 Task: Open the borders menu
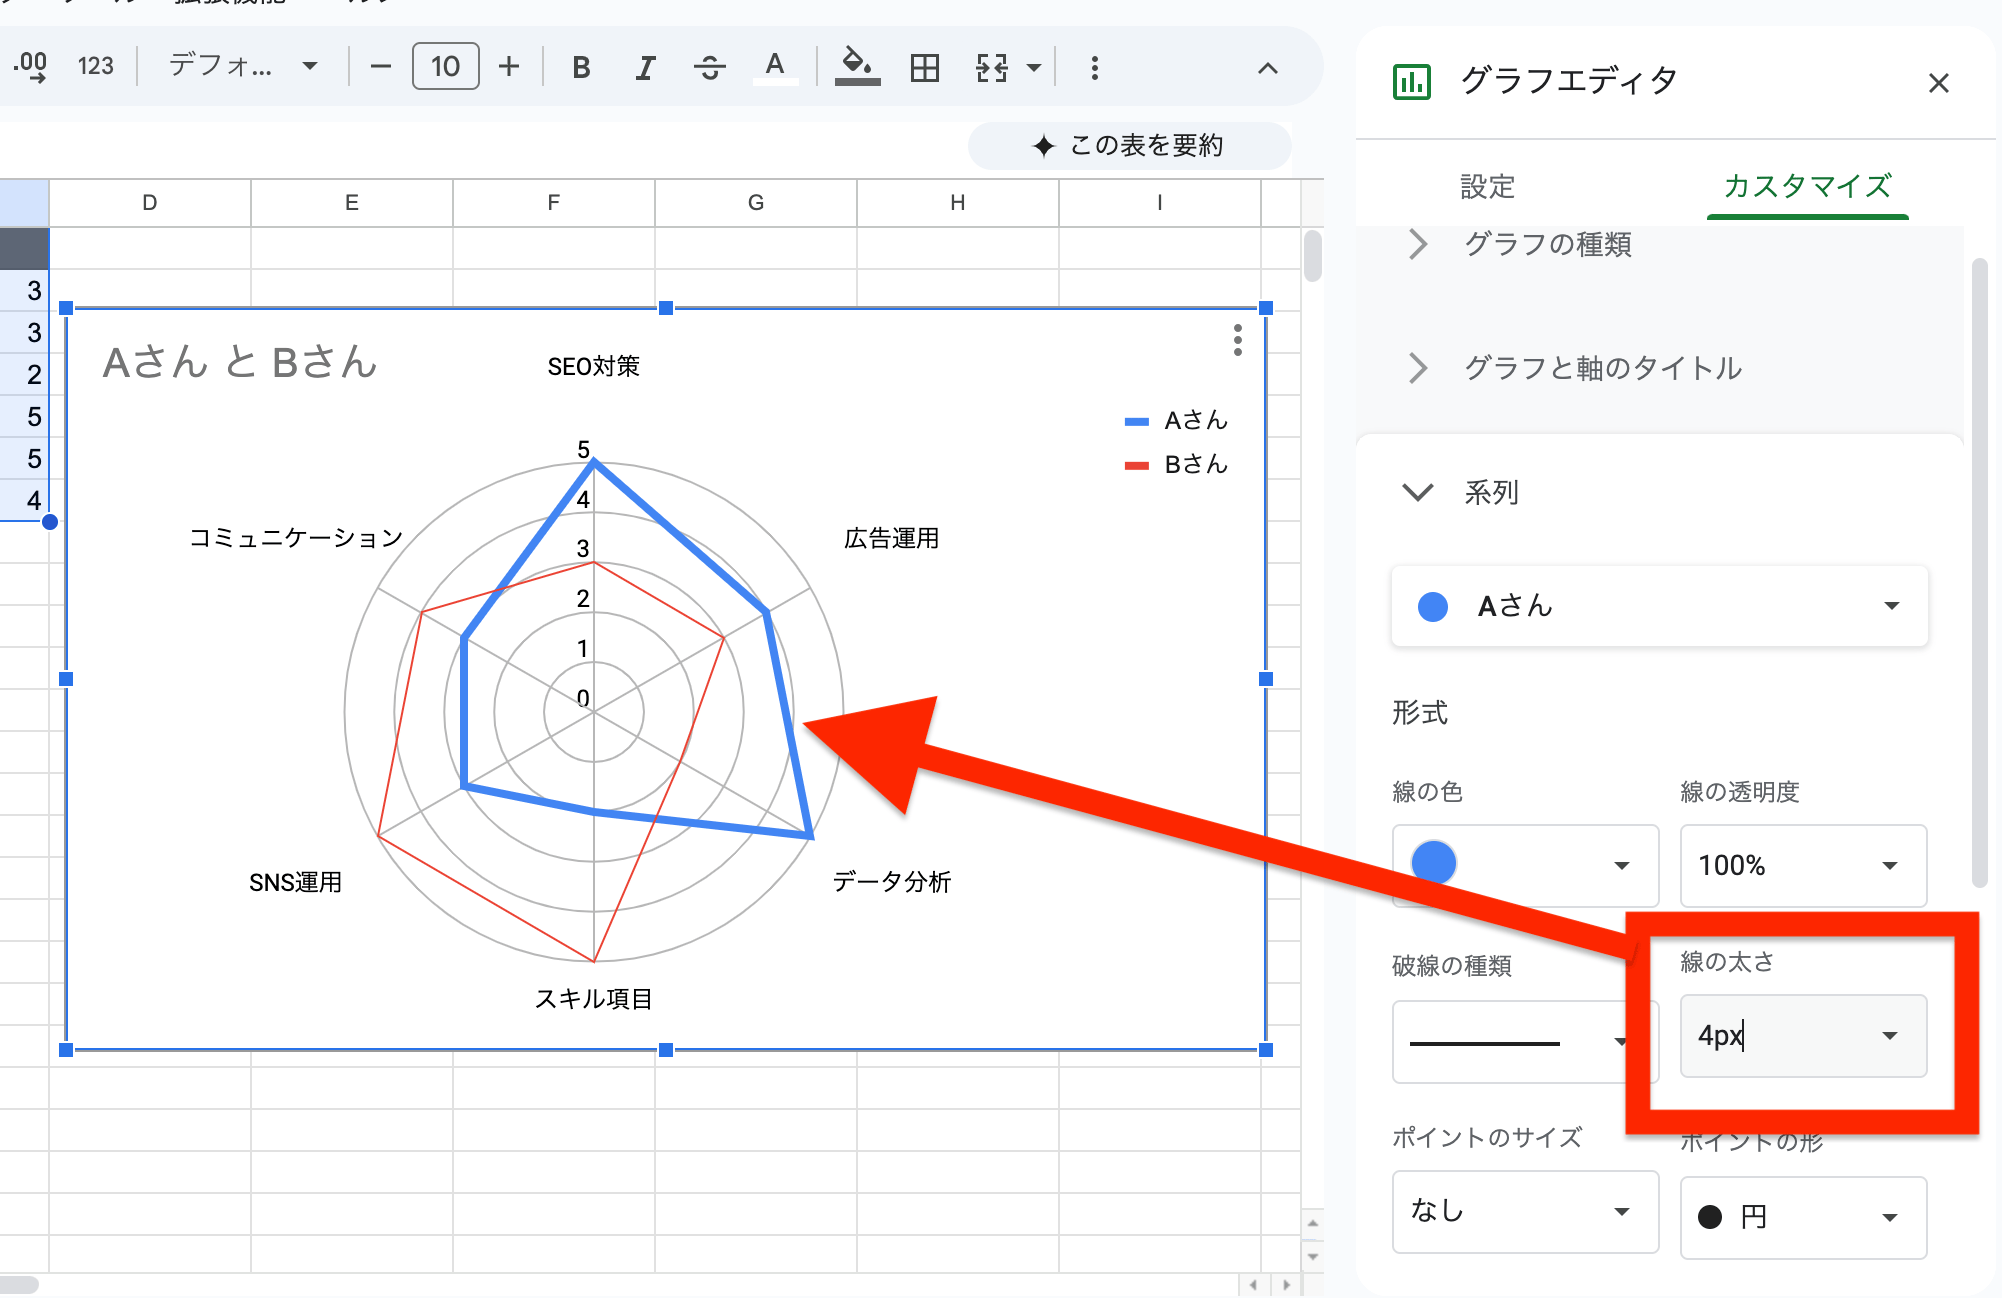pyautogui.click(x=923, y=66)
